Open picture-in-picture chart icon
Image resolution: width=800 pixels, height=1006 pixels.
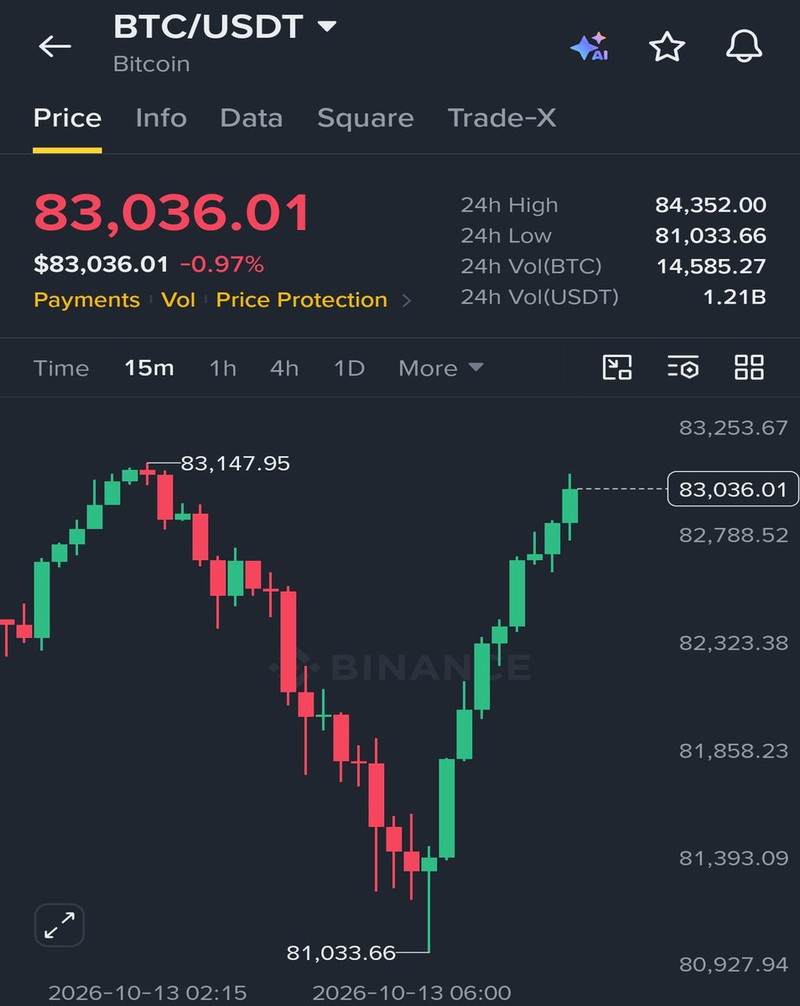617,368
